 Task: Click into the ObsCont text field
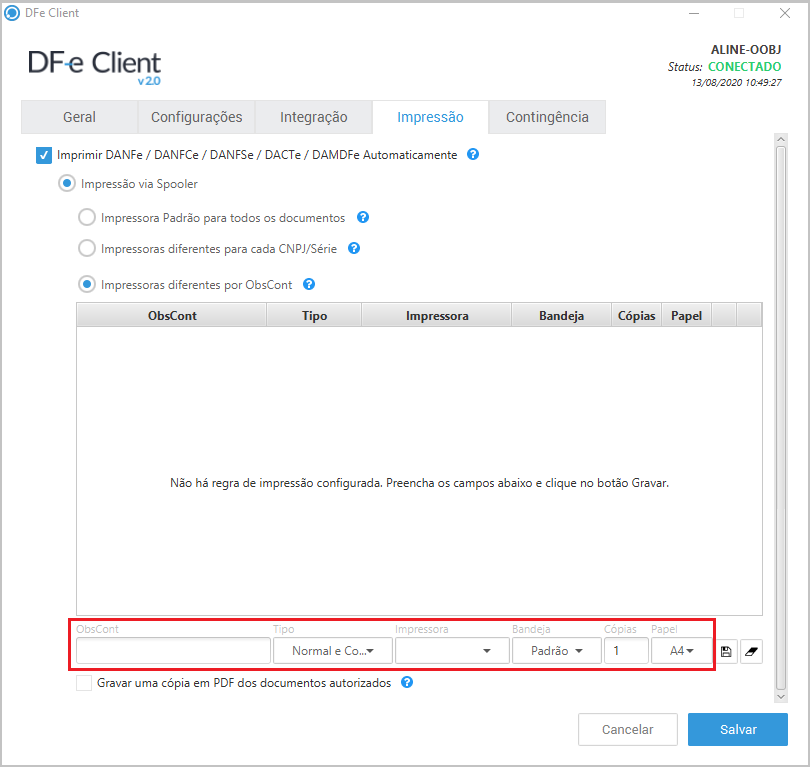pyautogui.click(x=173, y=651)
